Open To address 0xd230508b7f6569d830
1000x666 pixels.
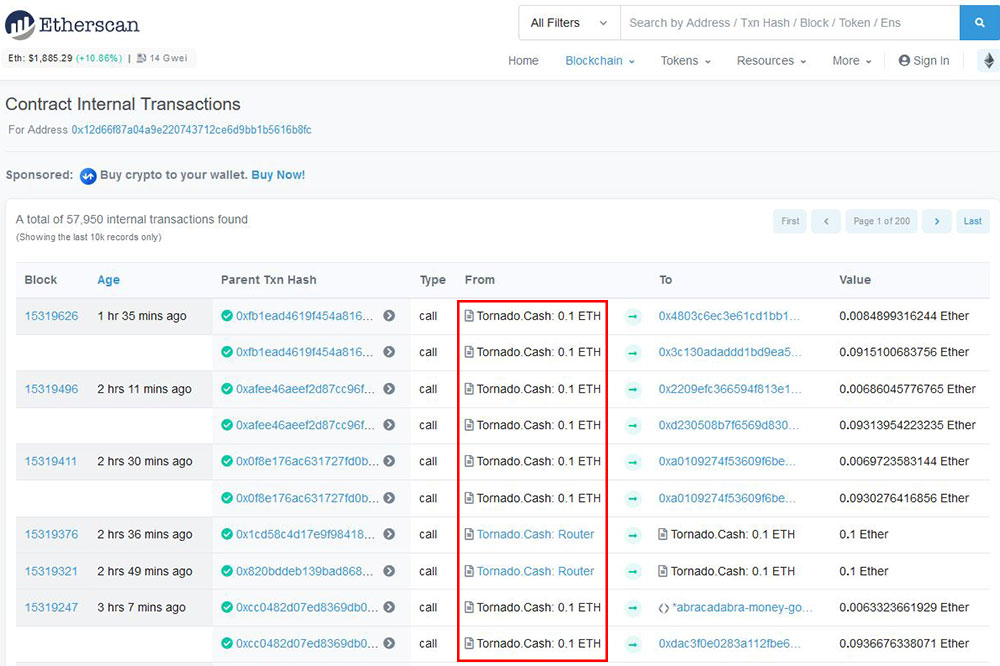click(x=729, y=425)
